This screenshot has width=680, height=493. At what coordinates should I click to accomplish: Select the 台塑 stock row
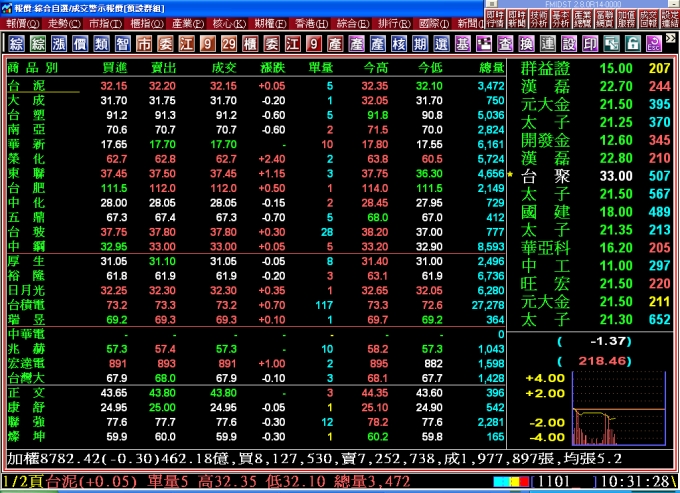(x=256, y=115)
